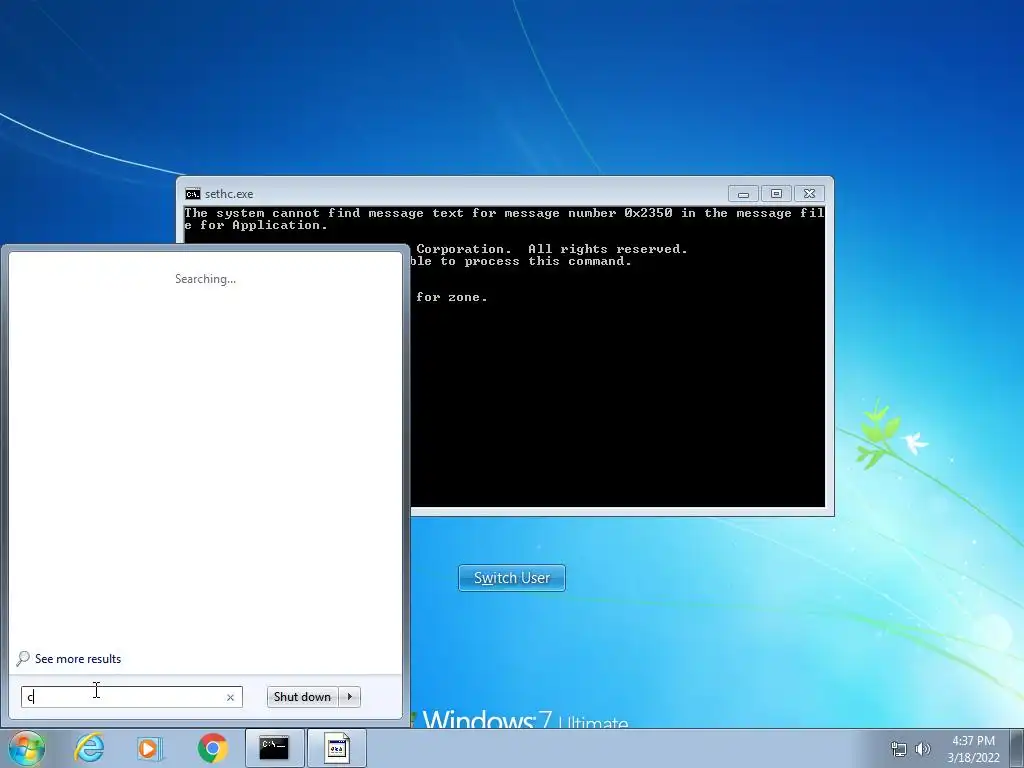Click the Shut down button
This screenshot has width=1024, height=768.
[x=302, y=697]
